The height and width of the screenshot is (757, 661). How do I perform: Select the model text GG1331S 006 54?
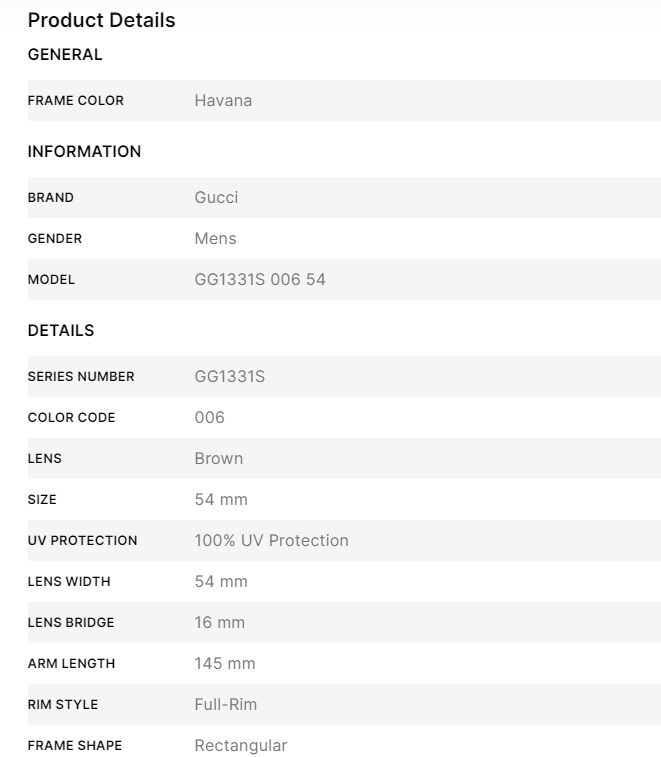(x=260, y=280)
